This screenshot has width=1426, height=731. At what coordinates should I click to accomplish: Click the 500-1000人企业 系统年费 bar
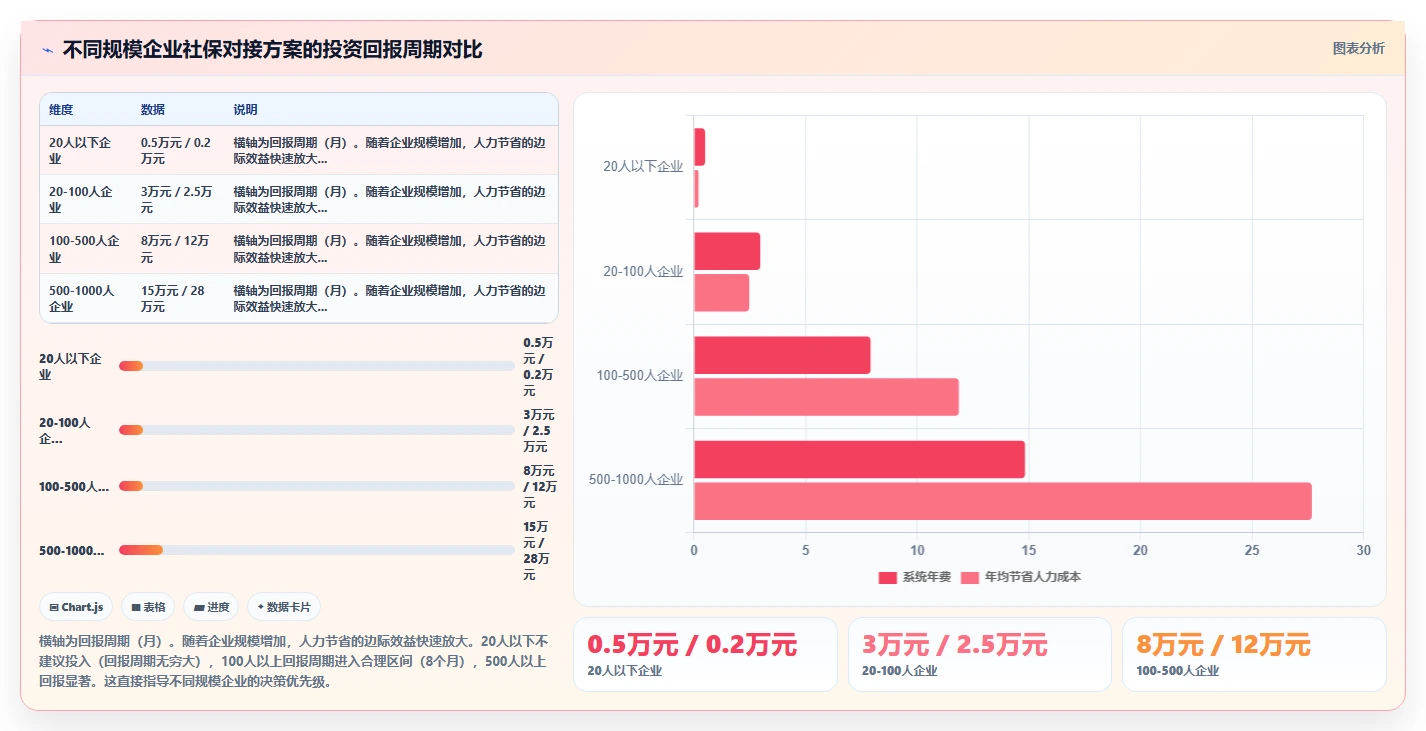coord(859,459)
